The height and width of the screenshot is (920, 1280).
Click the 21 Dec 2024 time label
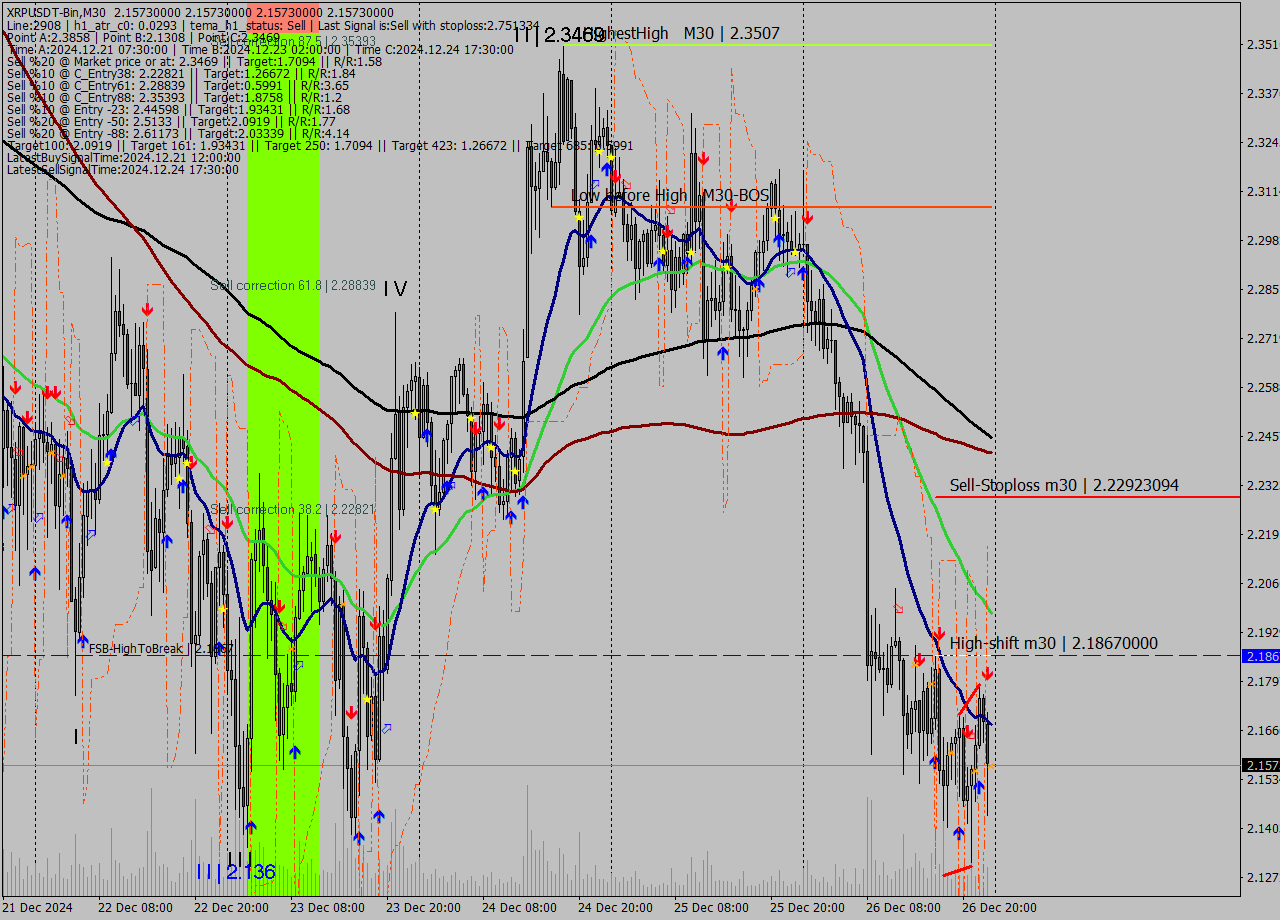pyautogui.click(x=39, y=908)
